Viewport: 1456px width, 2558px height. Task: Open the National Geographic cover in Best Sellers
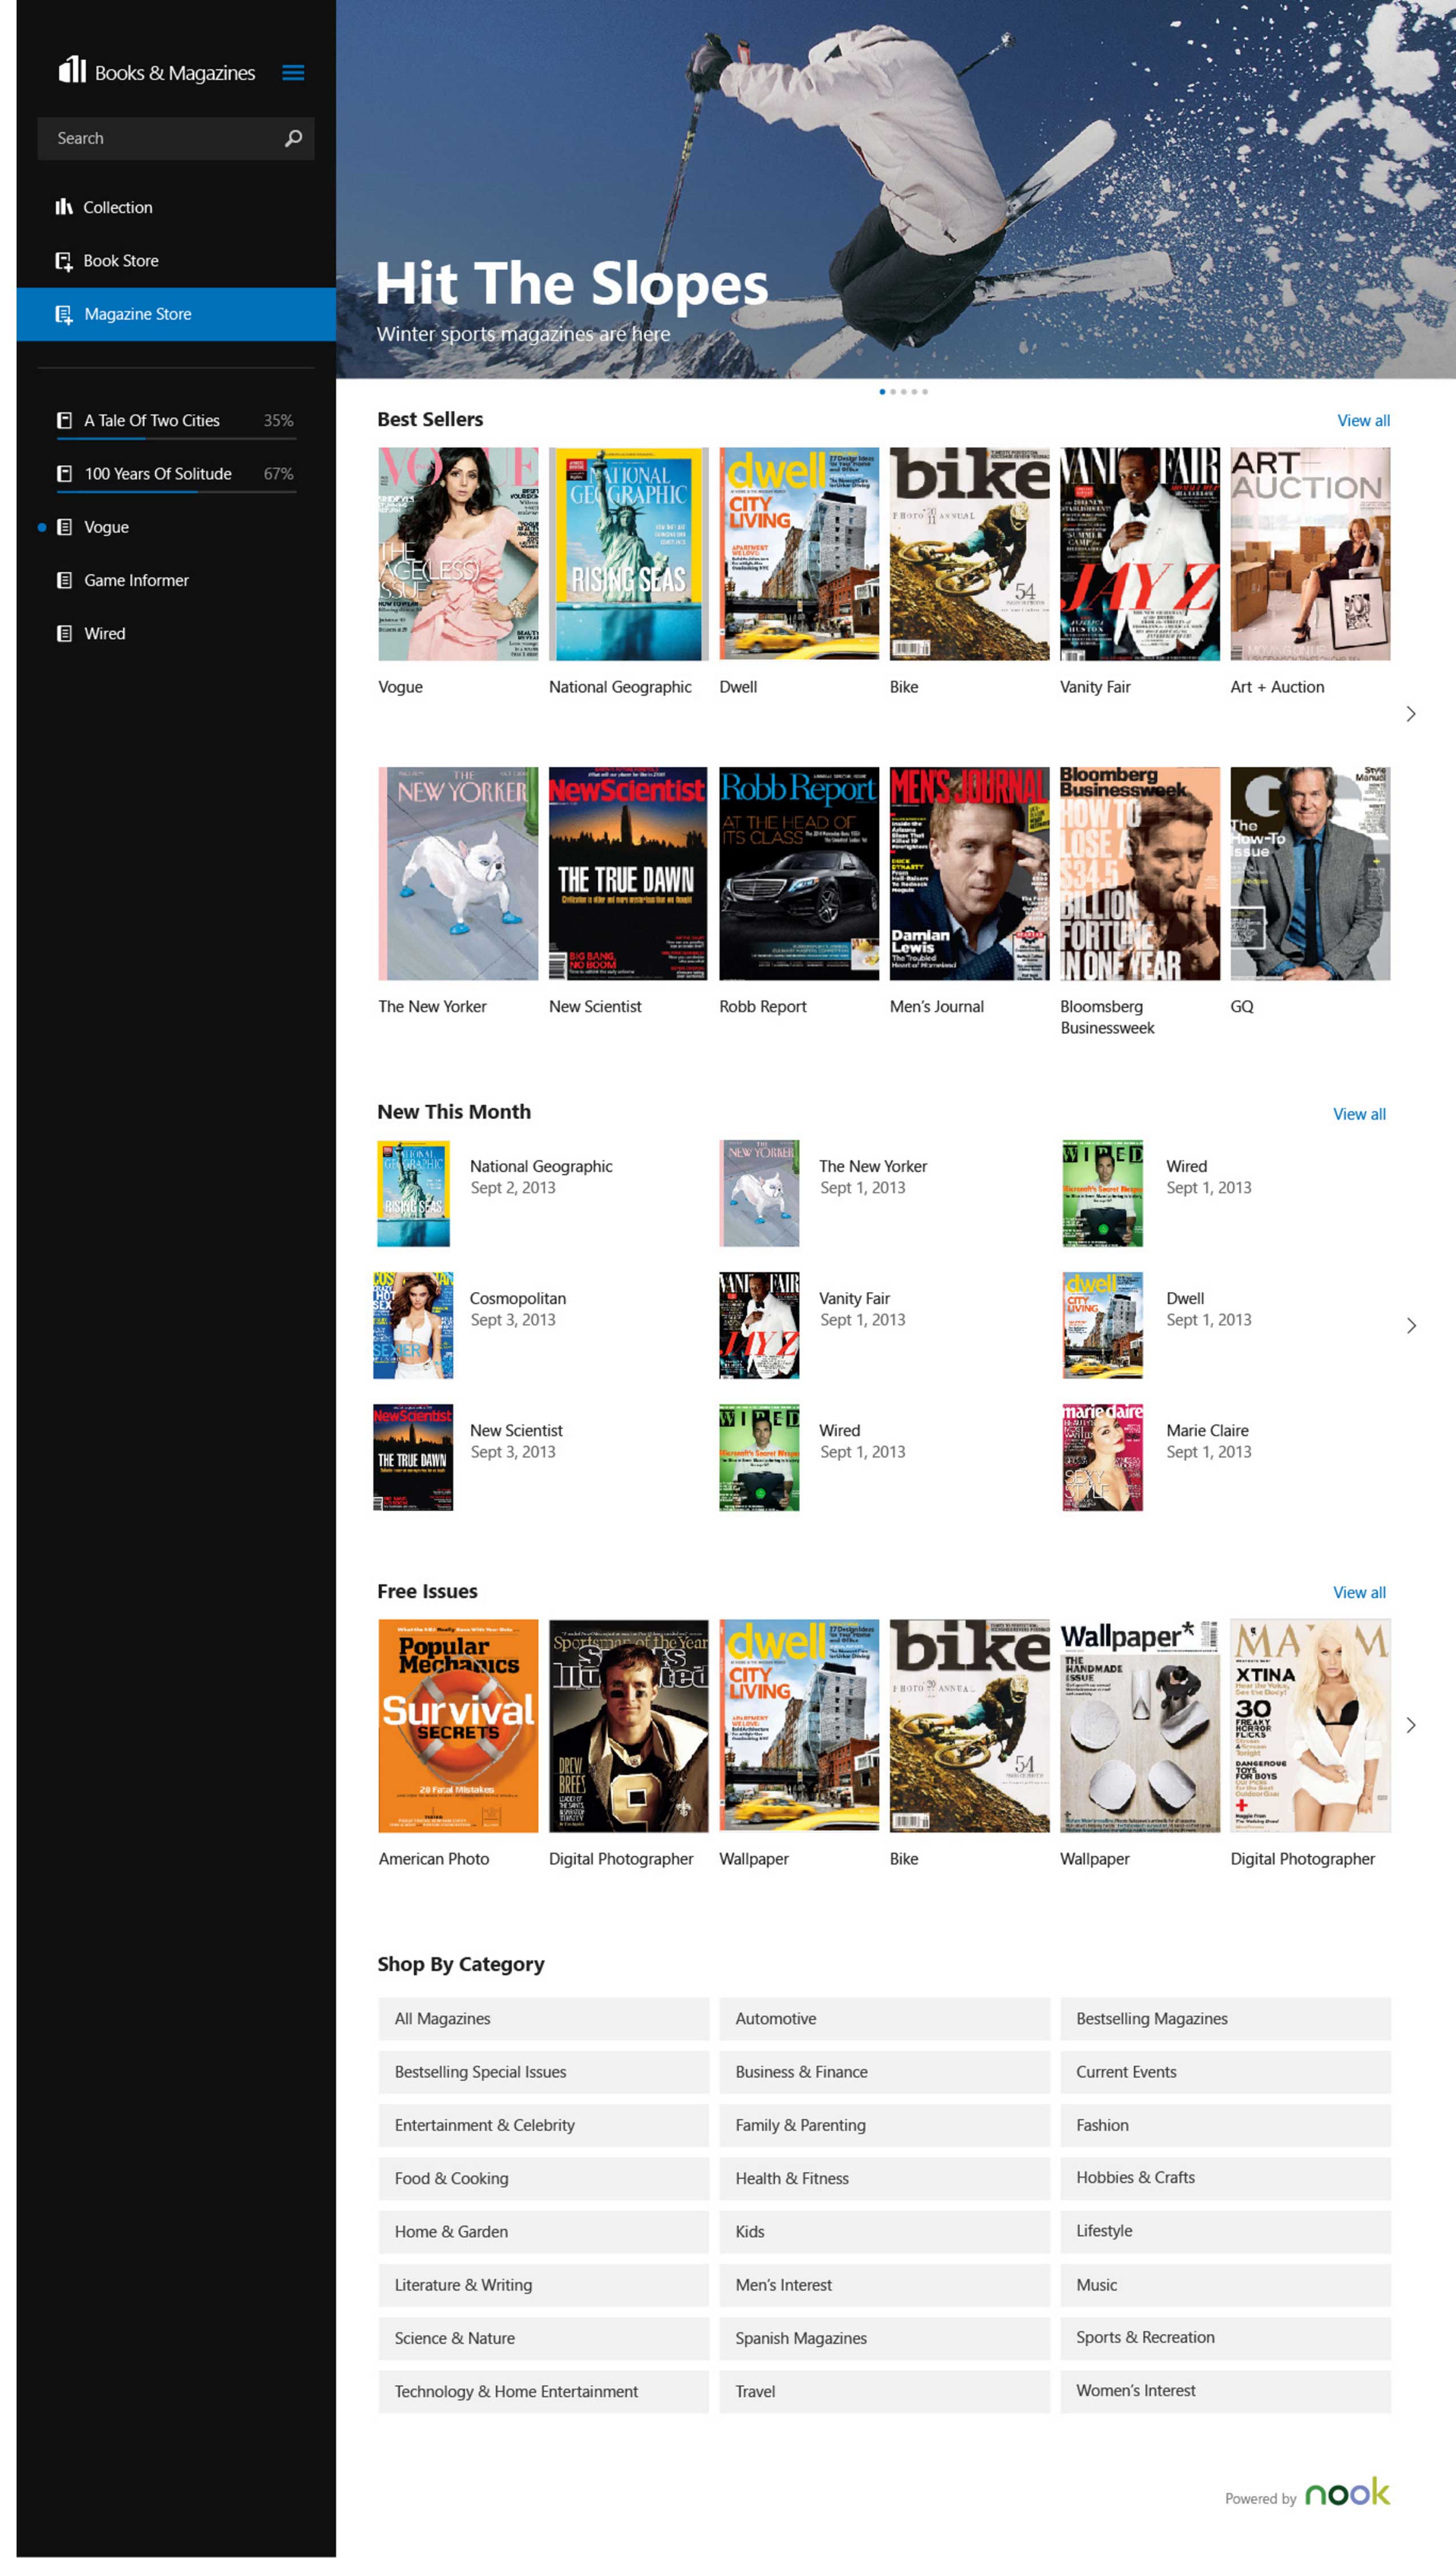pos(628,554)
